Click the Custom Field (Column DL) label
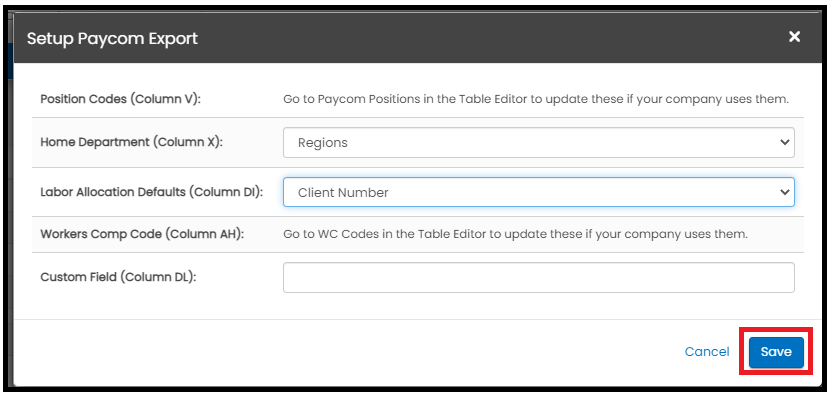 coord(118,277)
